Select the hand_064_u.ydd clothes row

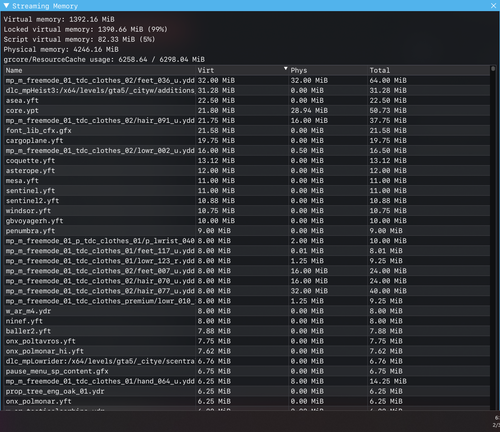coord(247,381)
